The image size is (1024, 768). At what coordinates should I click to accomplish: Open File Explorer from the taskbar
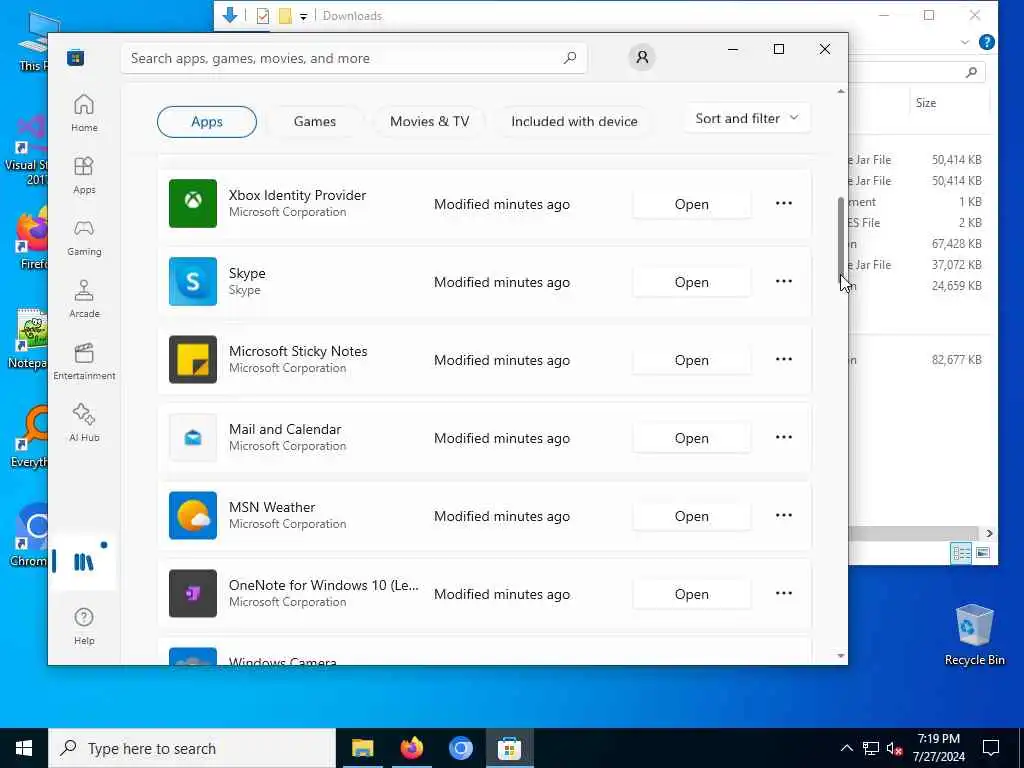[362, 748]
